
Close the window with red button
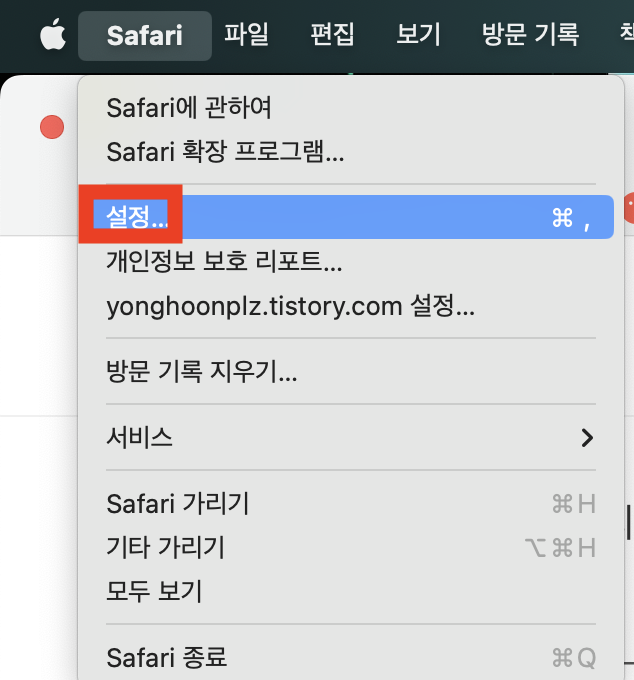[x=52, y=127]
